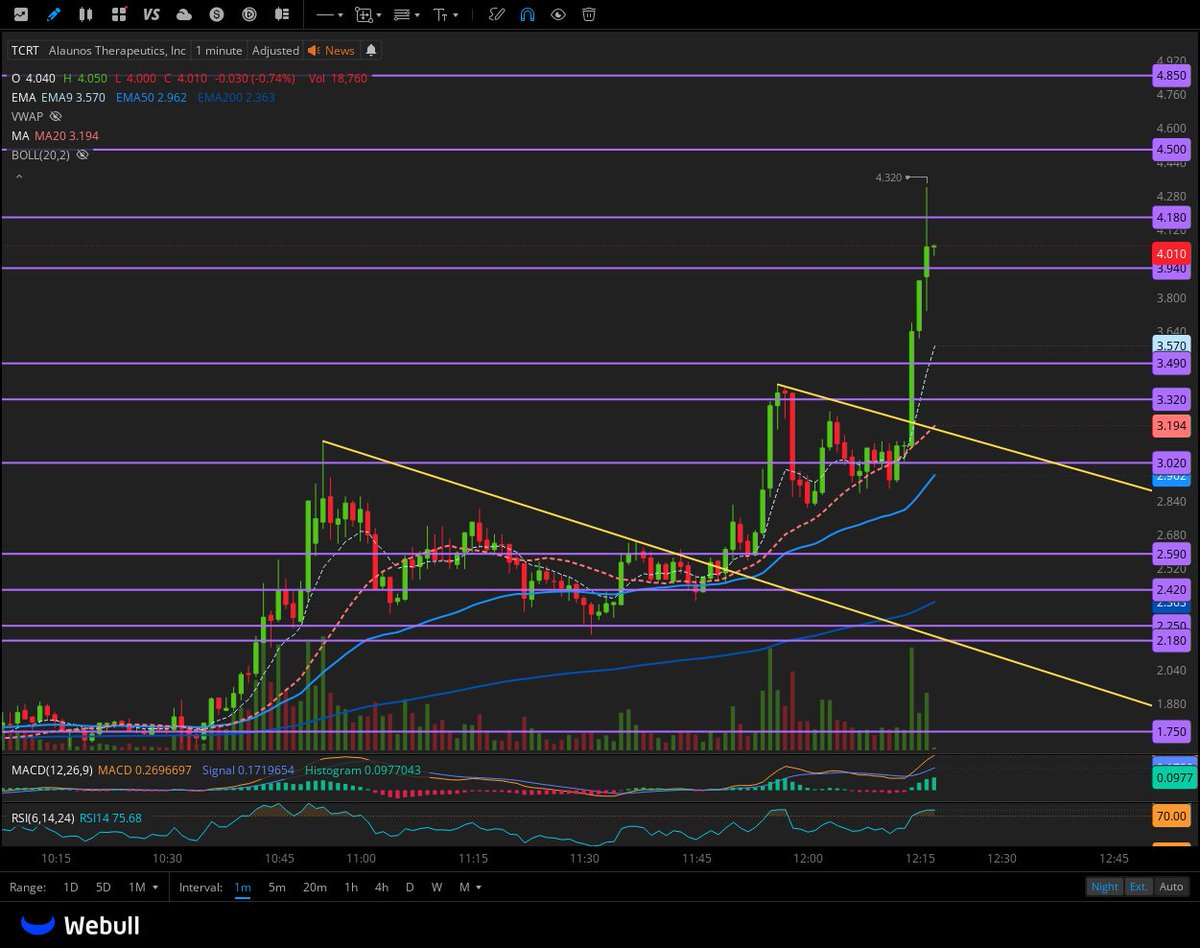Click the 3.320 price level label

coord(1172,399)
